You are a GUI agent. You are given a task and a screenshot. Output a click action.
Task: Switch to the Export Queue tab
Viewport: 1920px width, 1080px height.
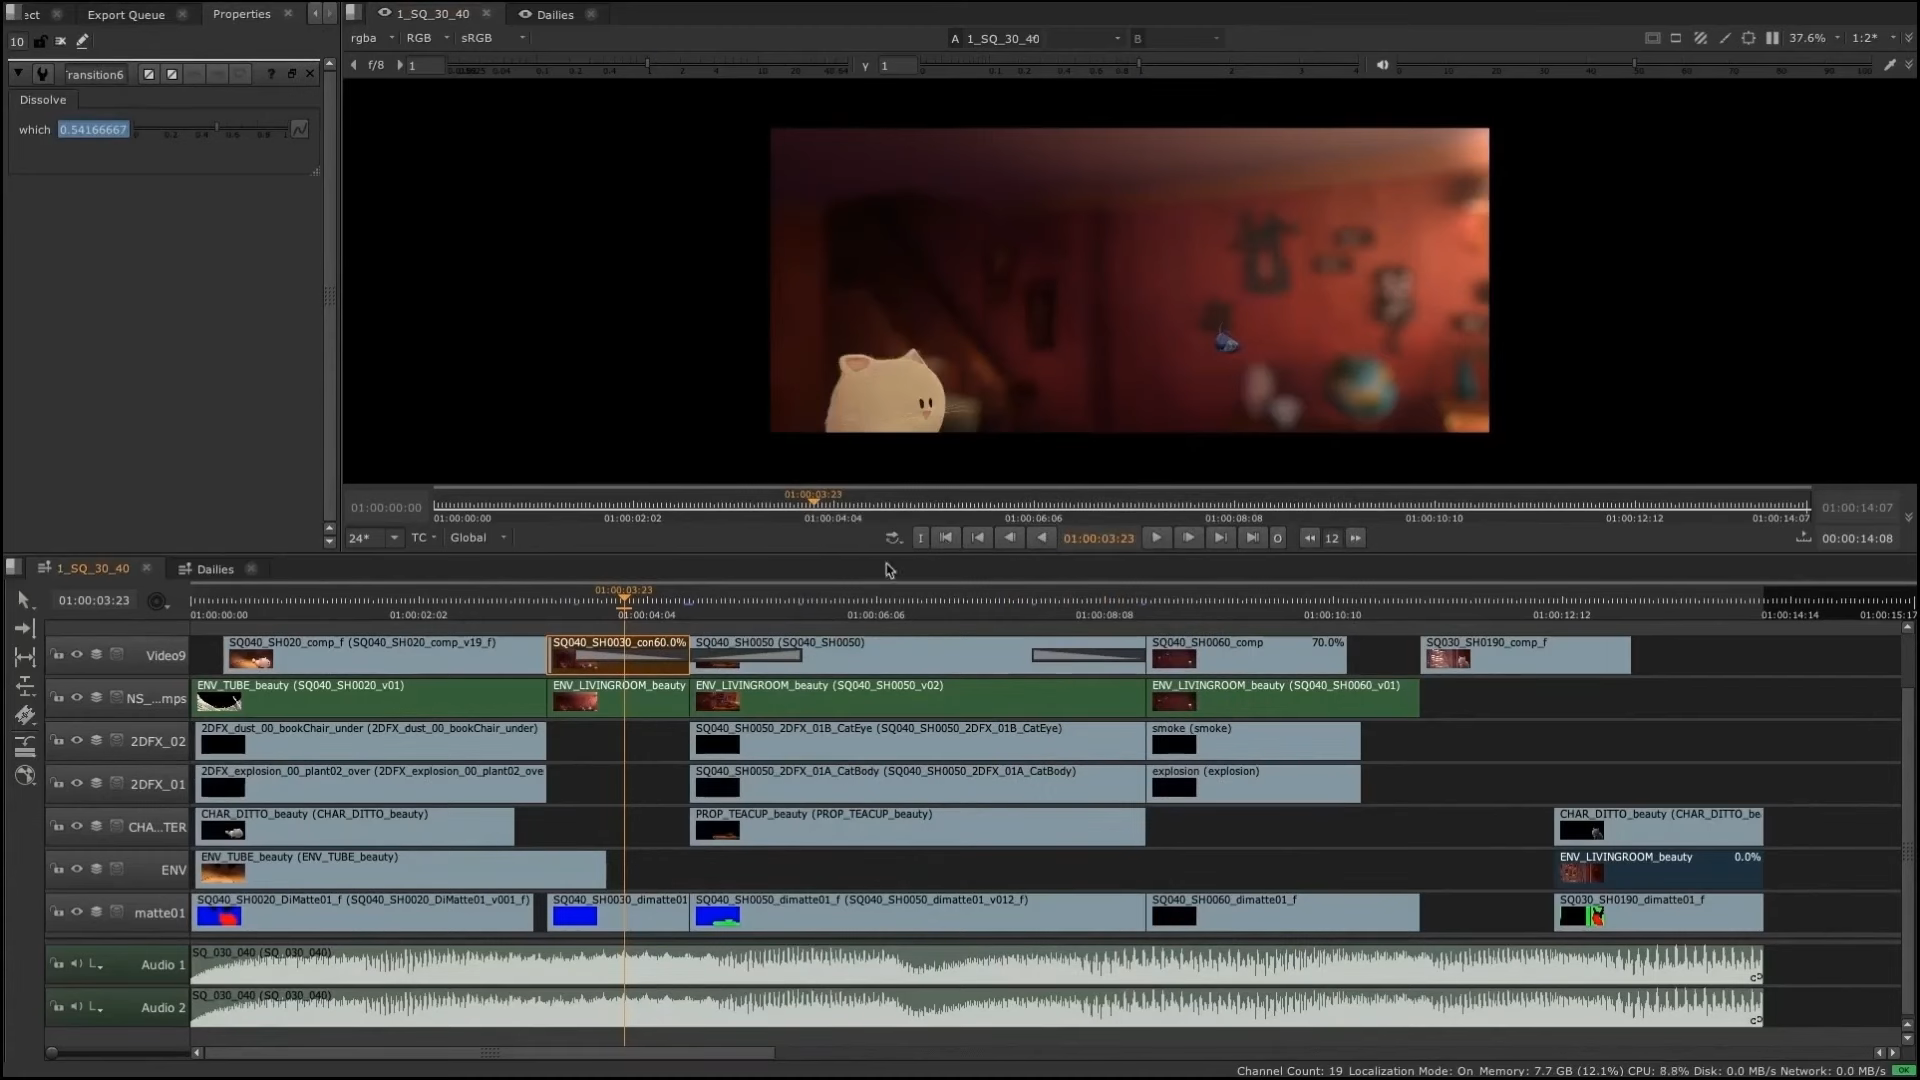click(x=126, y=15)
